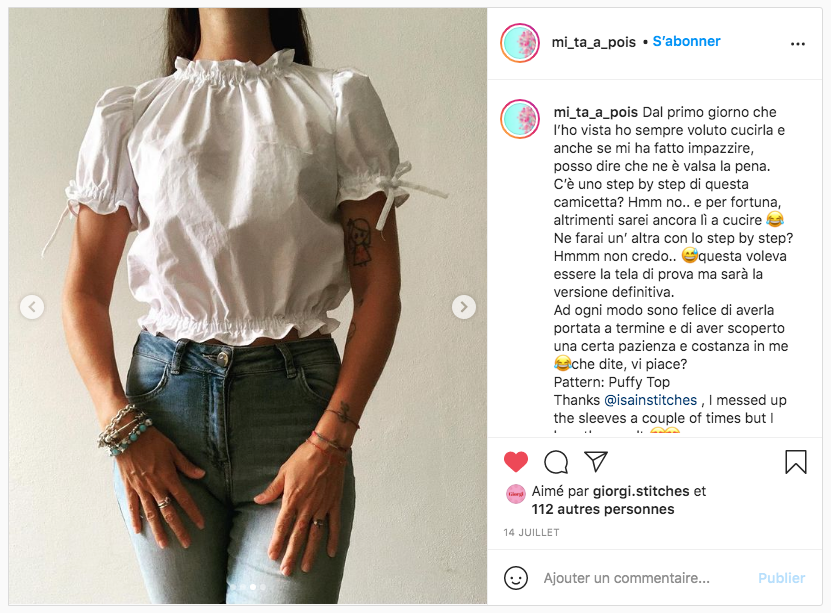Follow the account with S'abonner
The height and width of the screenshot is (613, 831).
[x=686, y=41]
